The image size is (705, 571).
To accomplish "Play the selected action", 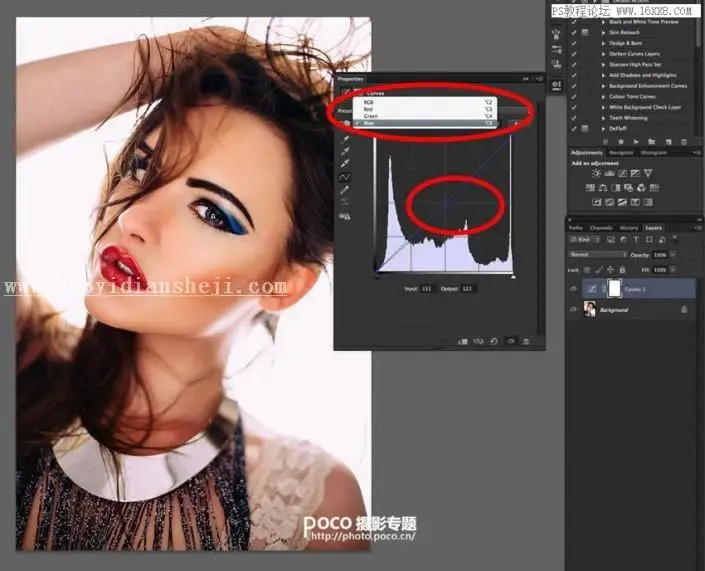I will coord(636,142).
